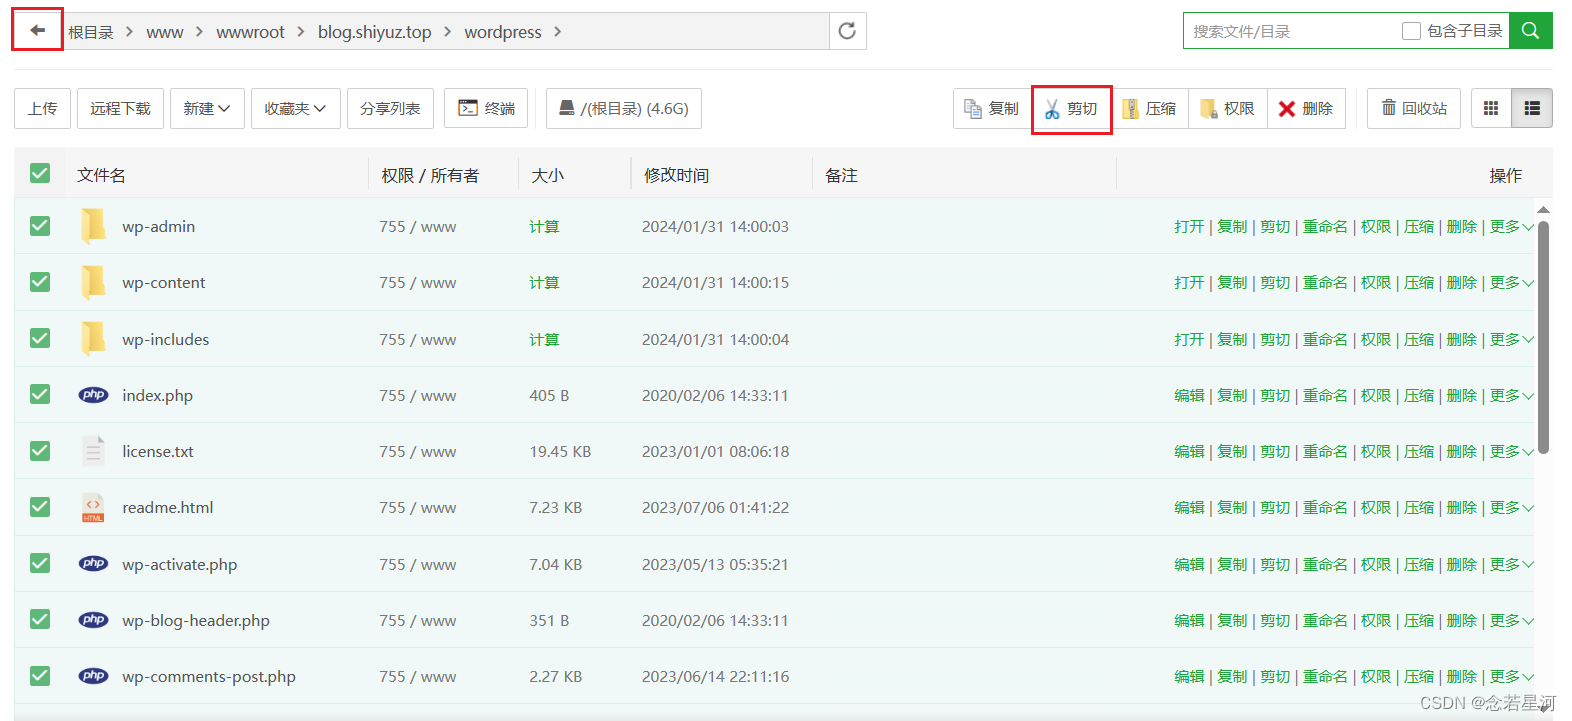1572x721 pixels.
Task: Open the root directory disk button
Action: [624, 108]
